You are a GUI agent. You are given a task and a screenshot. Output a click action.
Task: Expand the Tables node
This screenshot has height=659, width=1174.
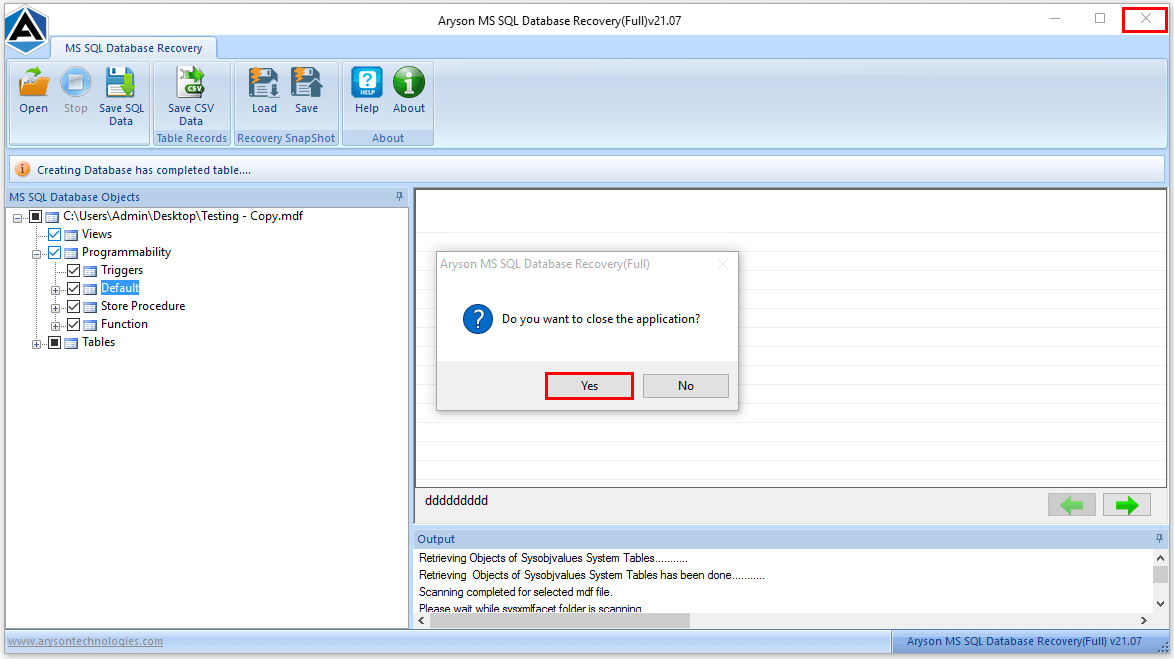[x=36, y=344]
